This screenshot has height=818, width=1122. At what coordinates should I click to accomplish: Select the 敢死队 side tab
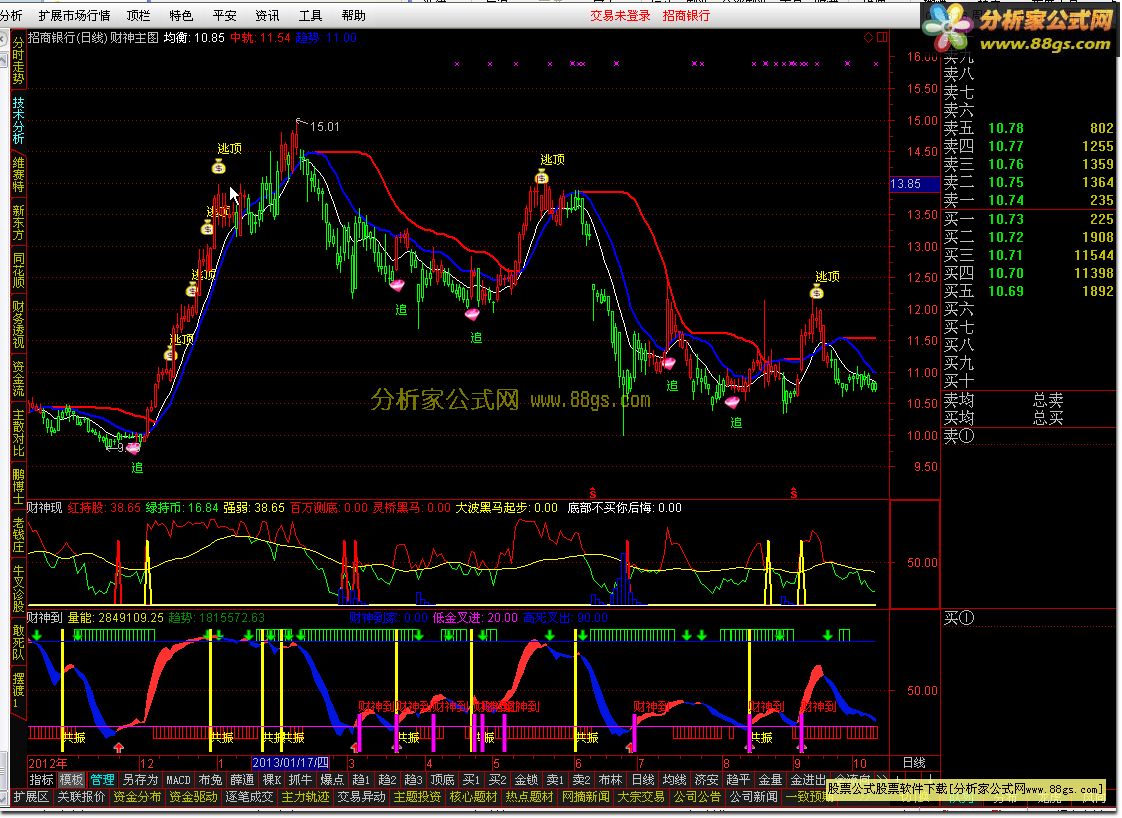pos(18,642)
